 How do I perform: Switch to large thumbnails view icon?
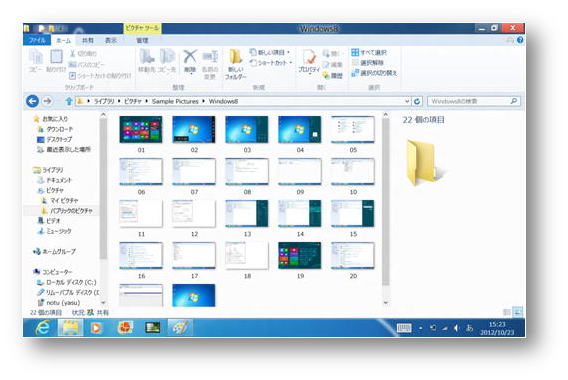pyautogui.click(x=518, y=312)
